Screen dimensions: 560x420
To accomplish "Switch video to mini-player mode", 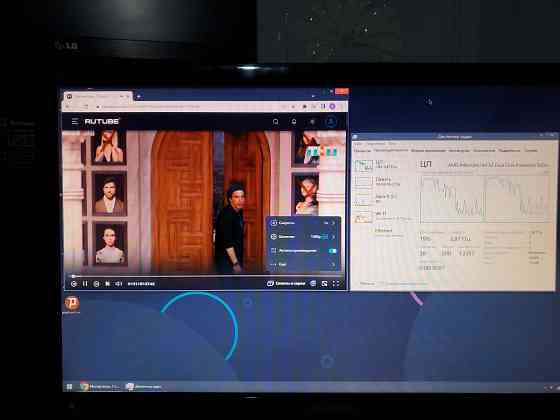I will pyautogui.click(x=324, y=283).
